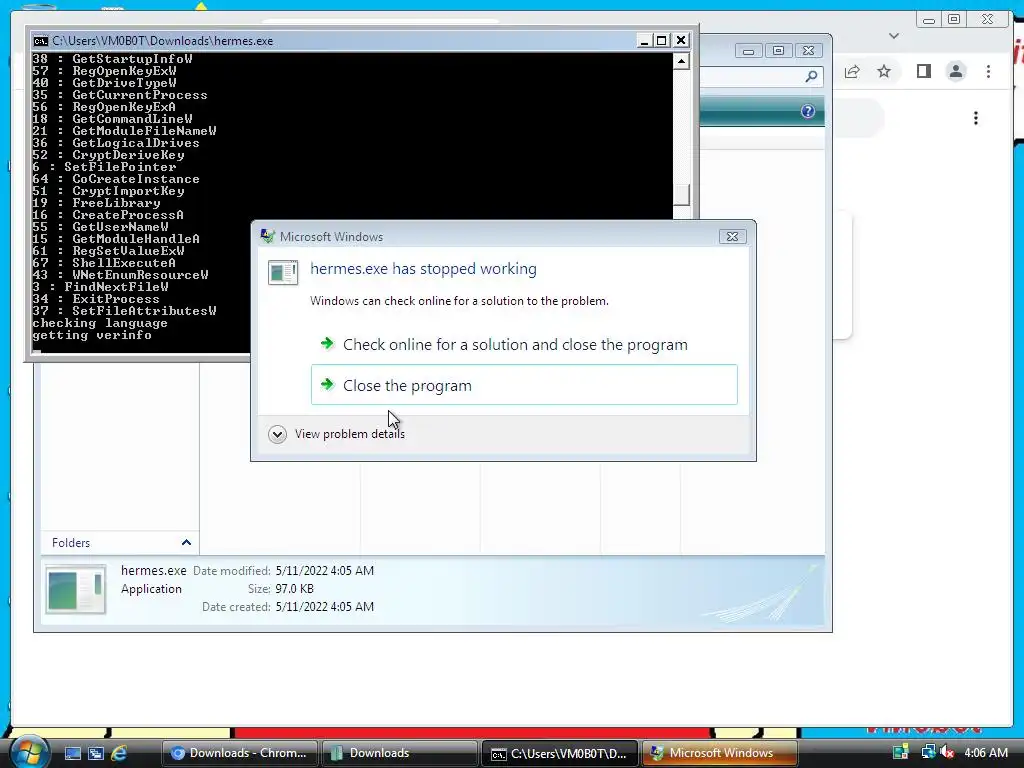1024x768 pixels.
Task: Close the Microsoft Windows error dialog
Action: tap(732, 236)
